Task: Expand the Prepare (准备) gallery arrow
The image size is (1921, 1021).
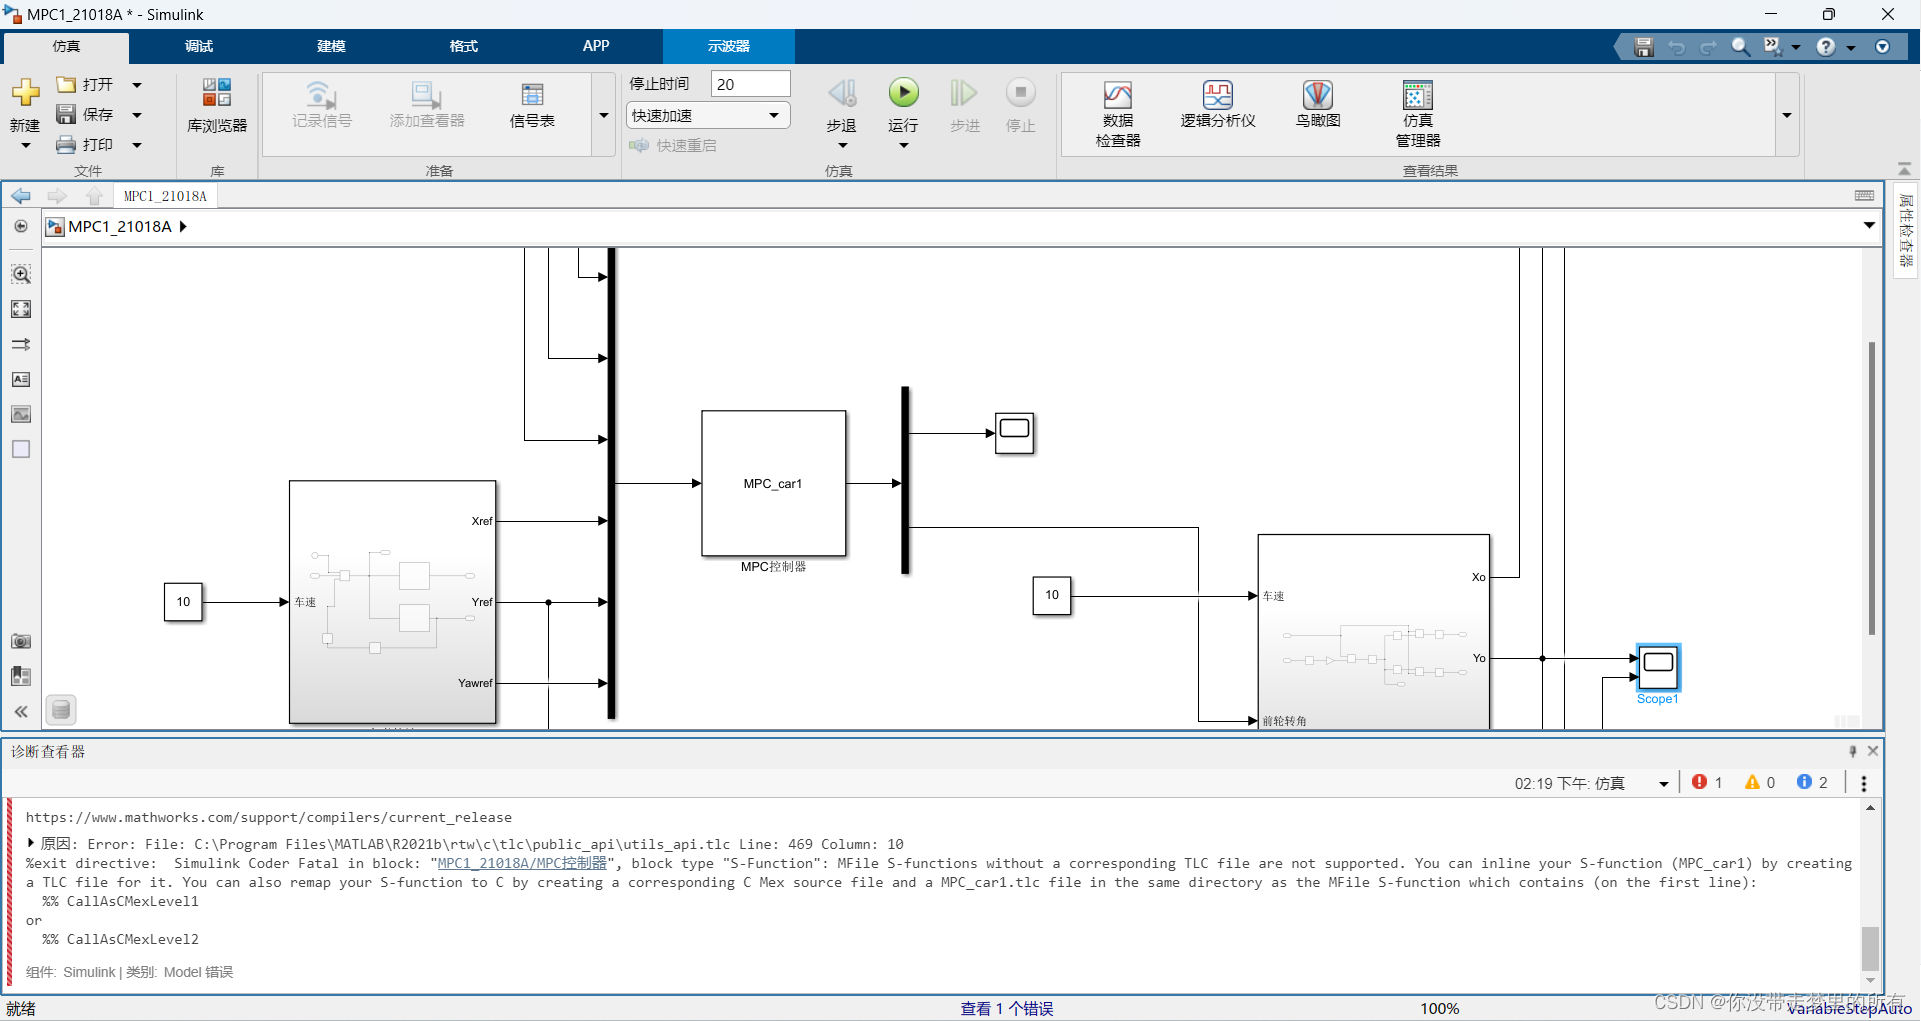Action: [x=604, y=115]
